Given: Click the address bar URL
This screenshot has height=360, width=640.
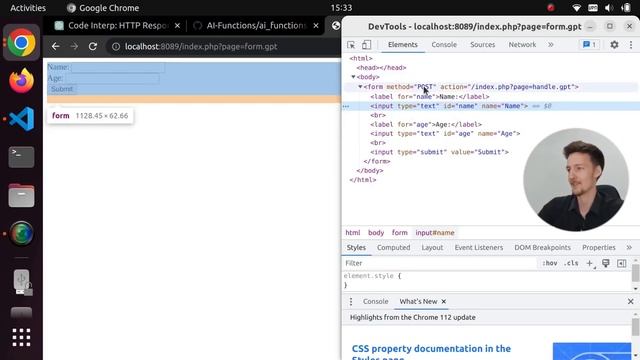Looking at the screenshot, I should [x=201, y=47].
